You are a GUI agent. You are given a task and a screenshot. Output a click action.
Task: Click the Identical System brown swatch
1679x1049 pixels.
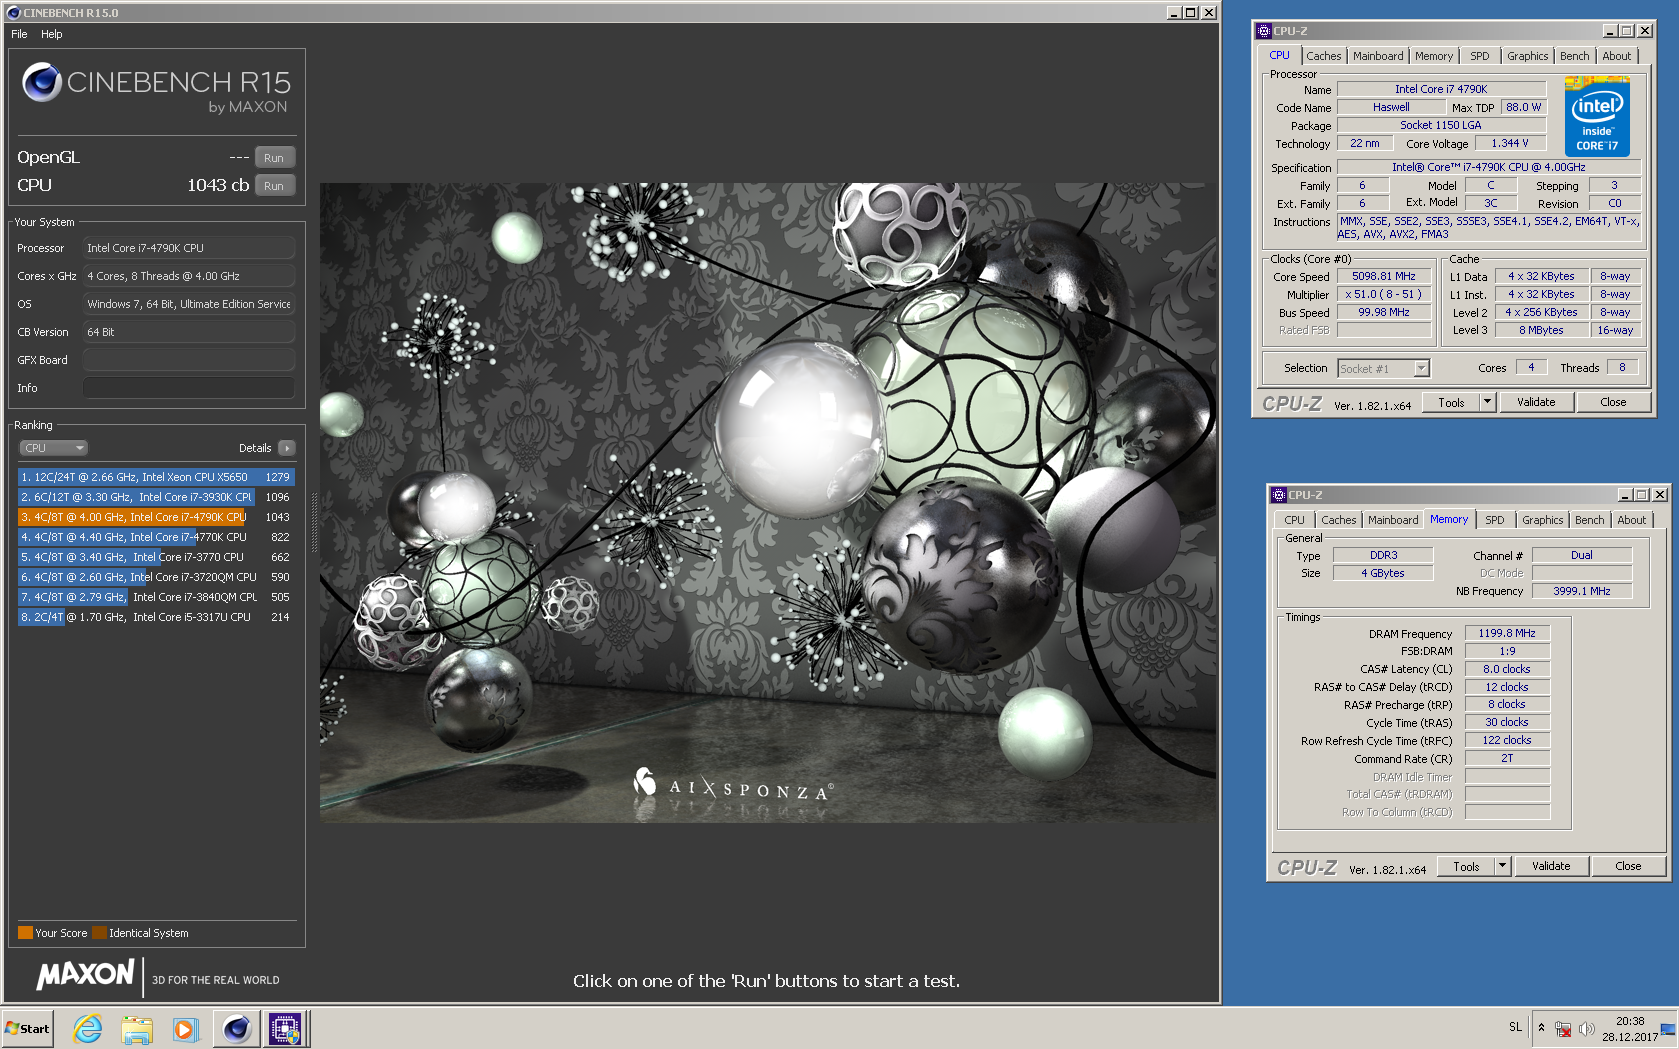click(x=99, y=933)
